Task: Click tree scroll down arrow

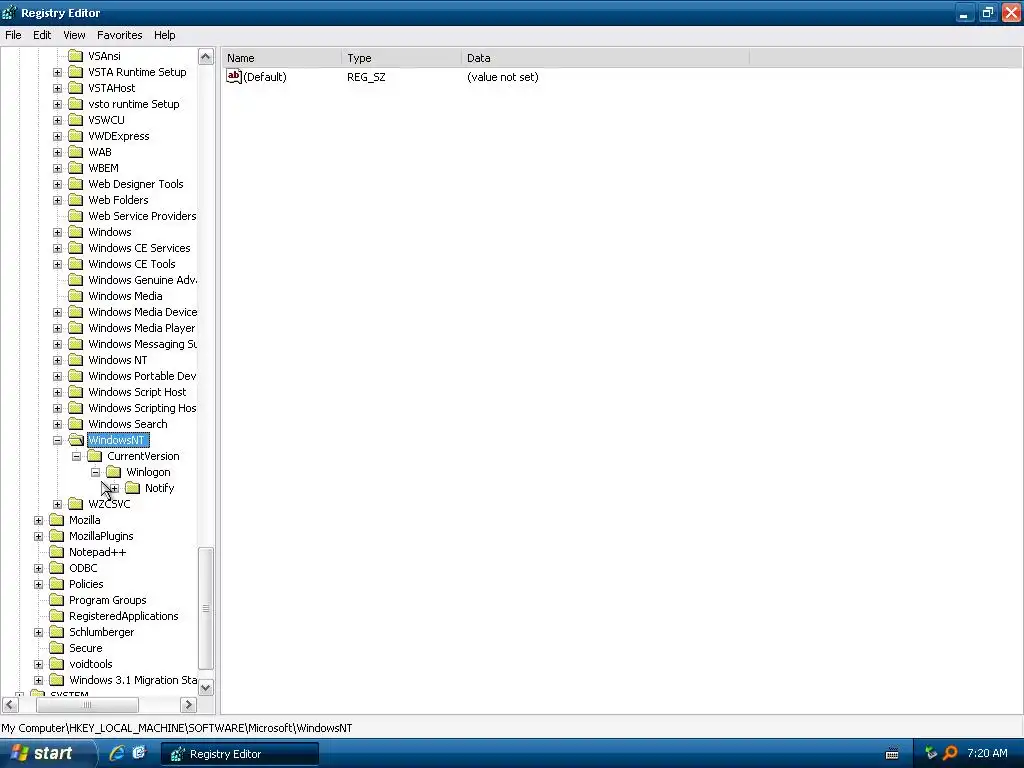Action: pos(206,687)
